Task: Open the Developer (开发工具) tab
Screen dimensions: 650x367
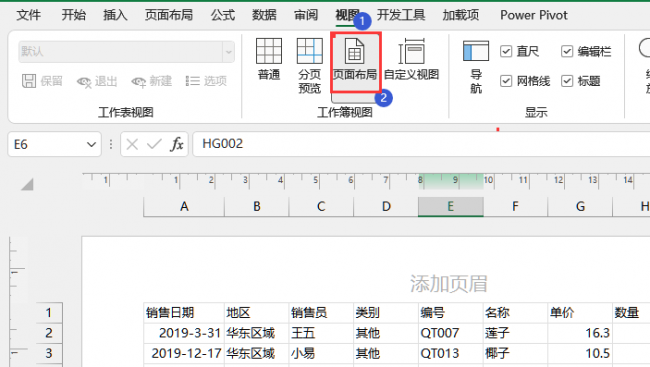Action: pyautogui.click(x=401, y=15)
